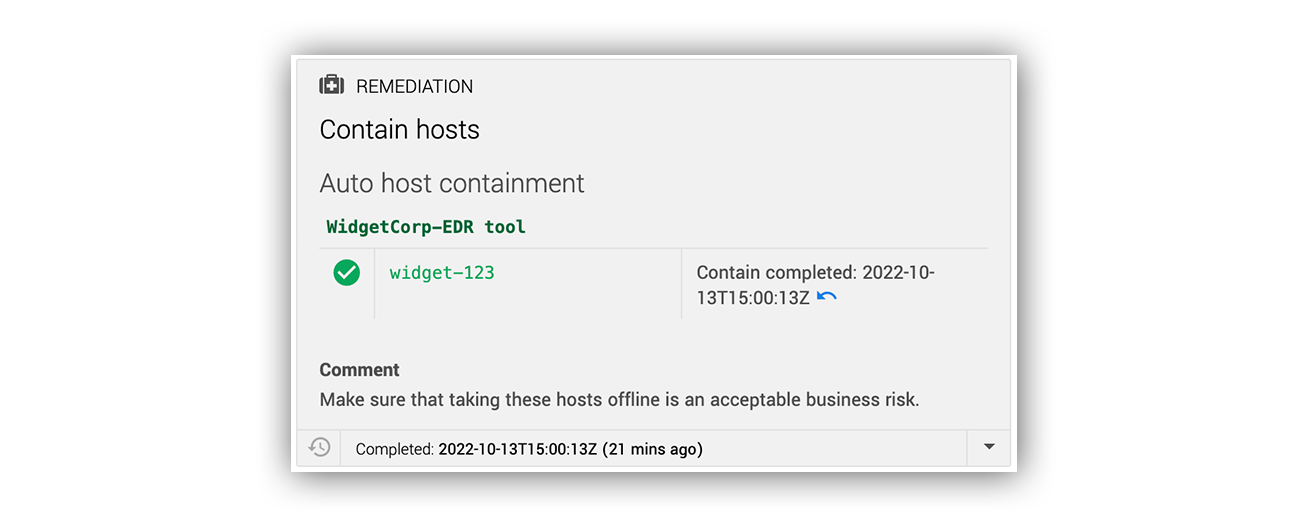Open the history clock icon
The width and height of the screenshot is (1308, 531).
point(319,448)
